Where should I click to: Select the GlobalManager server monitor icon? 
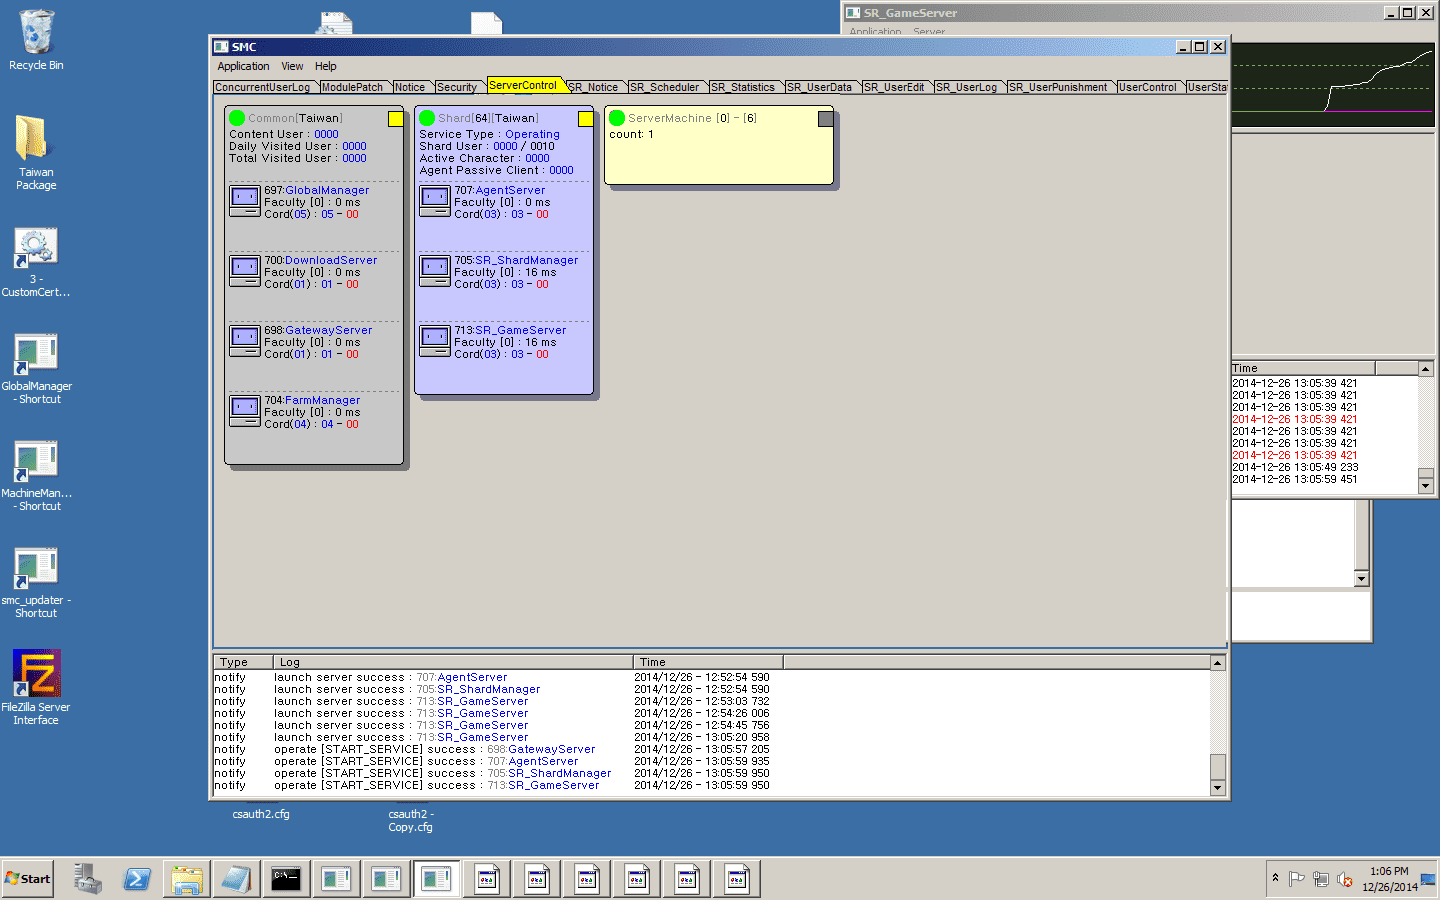(245, 200)
